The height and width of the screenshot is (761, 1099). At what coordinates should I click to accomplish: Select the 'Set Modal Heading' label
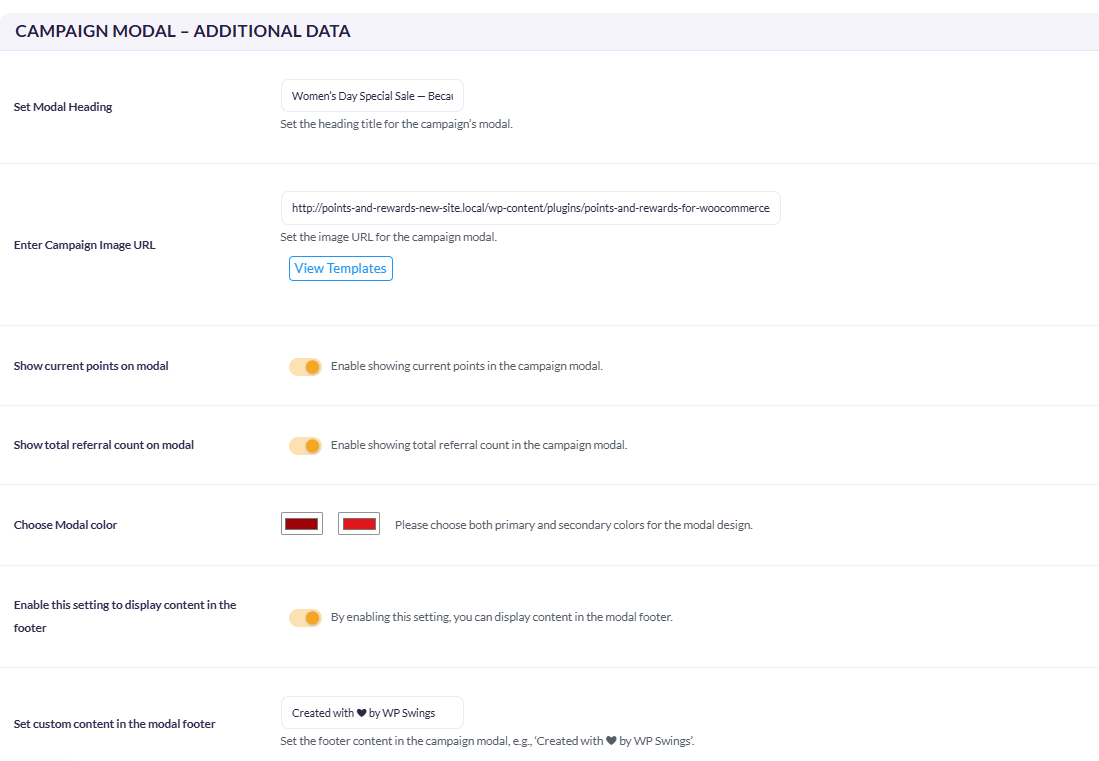point(63,107)
